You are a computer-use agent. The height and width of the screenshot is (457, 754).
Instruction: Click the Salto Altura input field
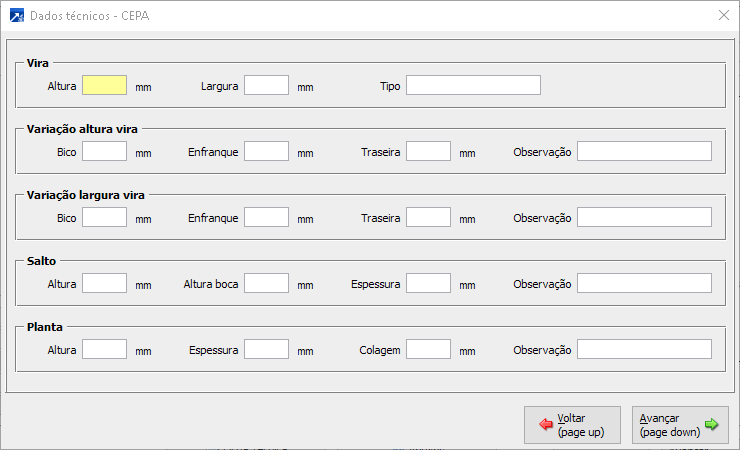point(104,284)
